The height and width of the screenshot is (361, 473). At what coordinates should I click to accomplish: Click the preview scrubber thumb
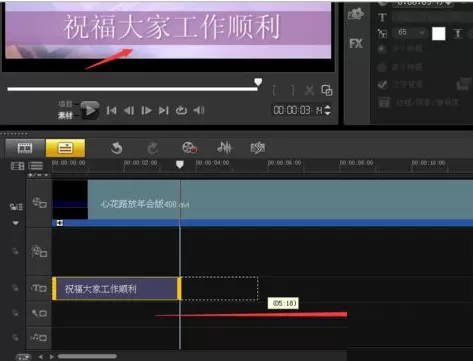pyautogui.click(x=258, y=82)
